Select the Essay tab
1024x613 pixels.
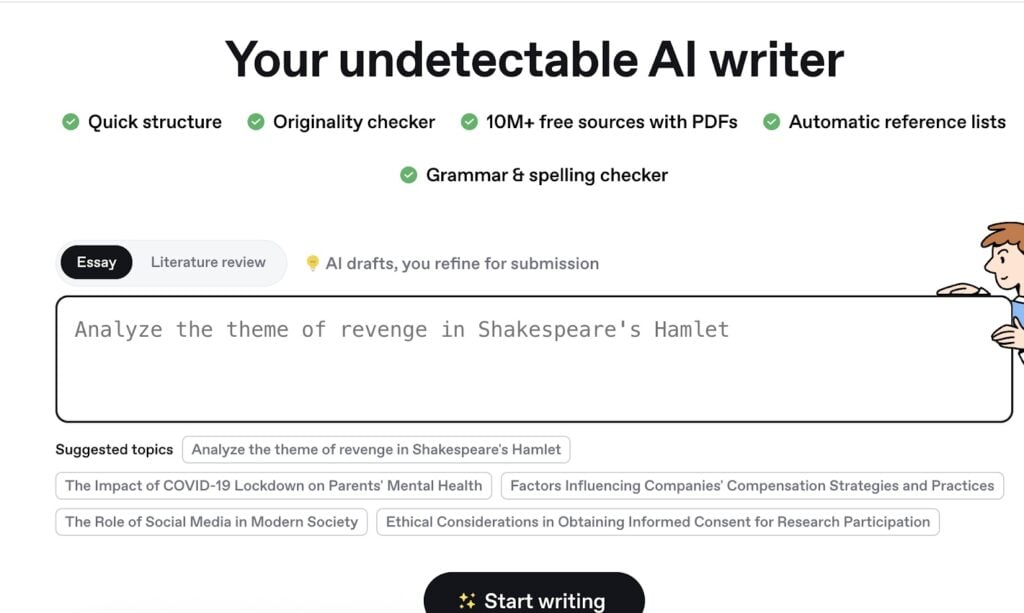(95, 262)
